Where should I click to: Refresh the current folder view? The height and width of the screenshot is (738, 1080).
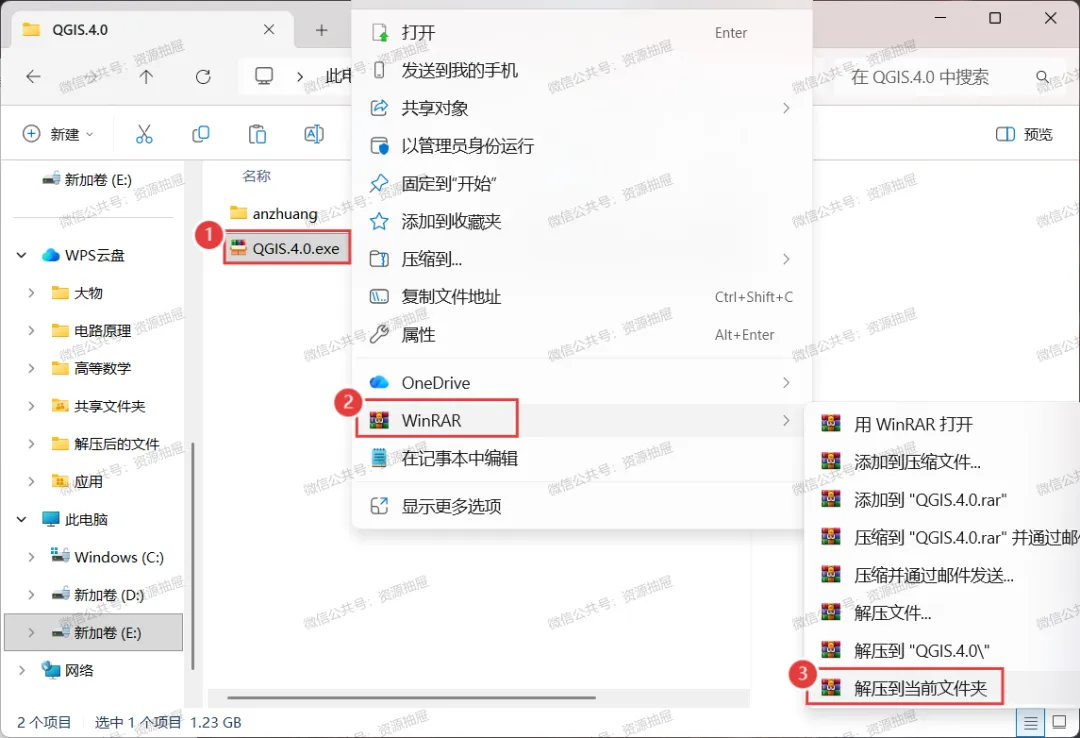pos(202,76)
